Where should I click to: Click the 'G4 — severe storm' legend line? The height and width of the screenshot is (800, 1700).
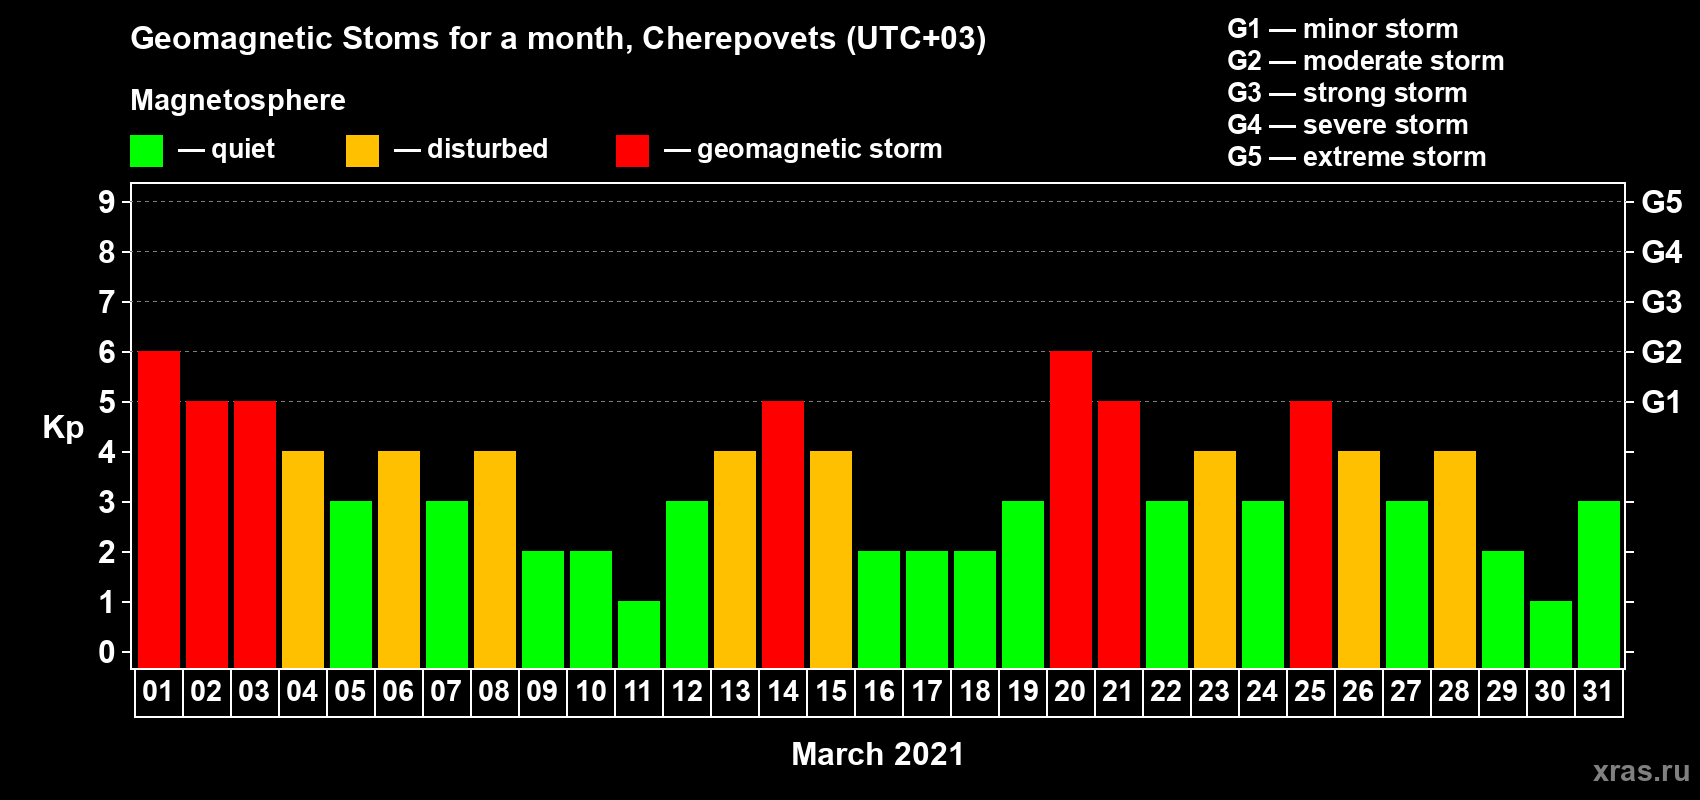coord(1348,125)
